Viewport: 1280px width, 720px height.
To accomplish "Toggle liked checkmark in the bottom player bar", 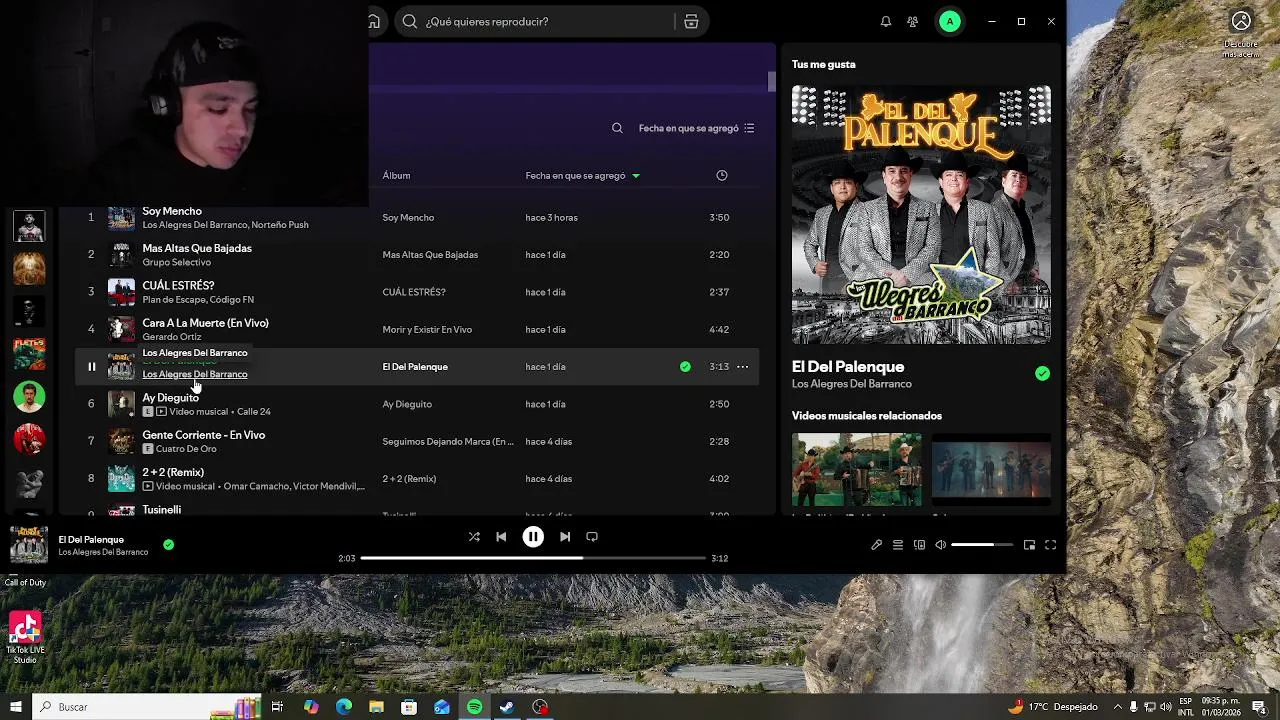I will (168, 545).
